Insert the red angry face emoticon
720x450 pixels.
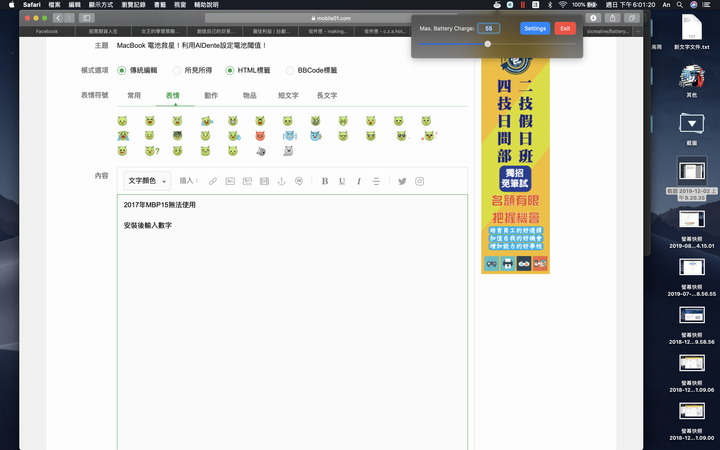point(260,136)
